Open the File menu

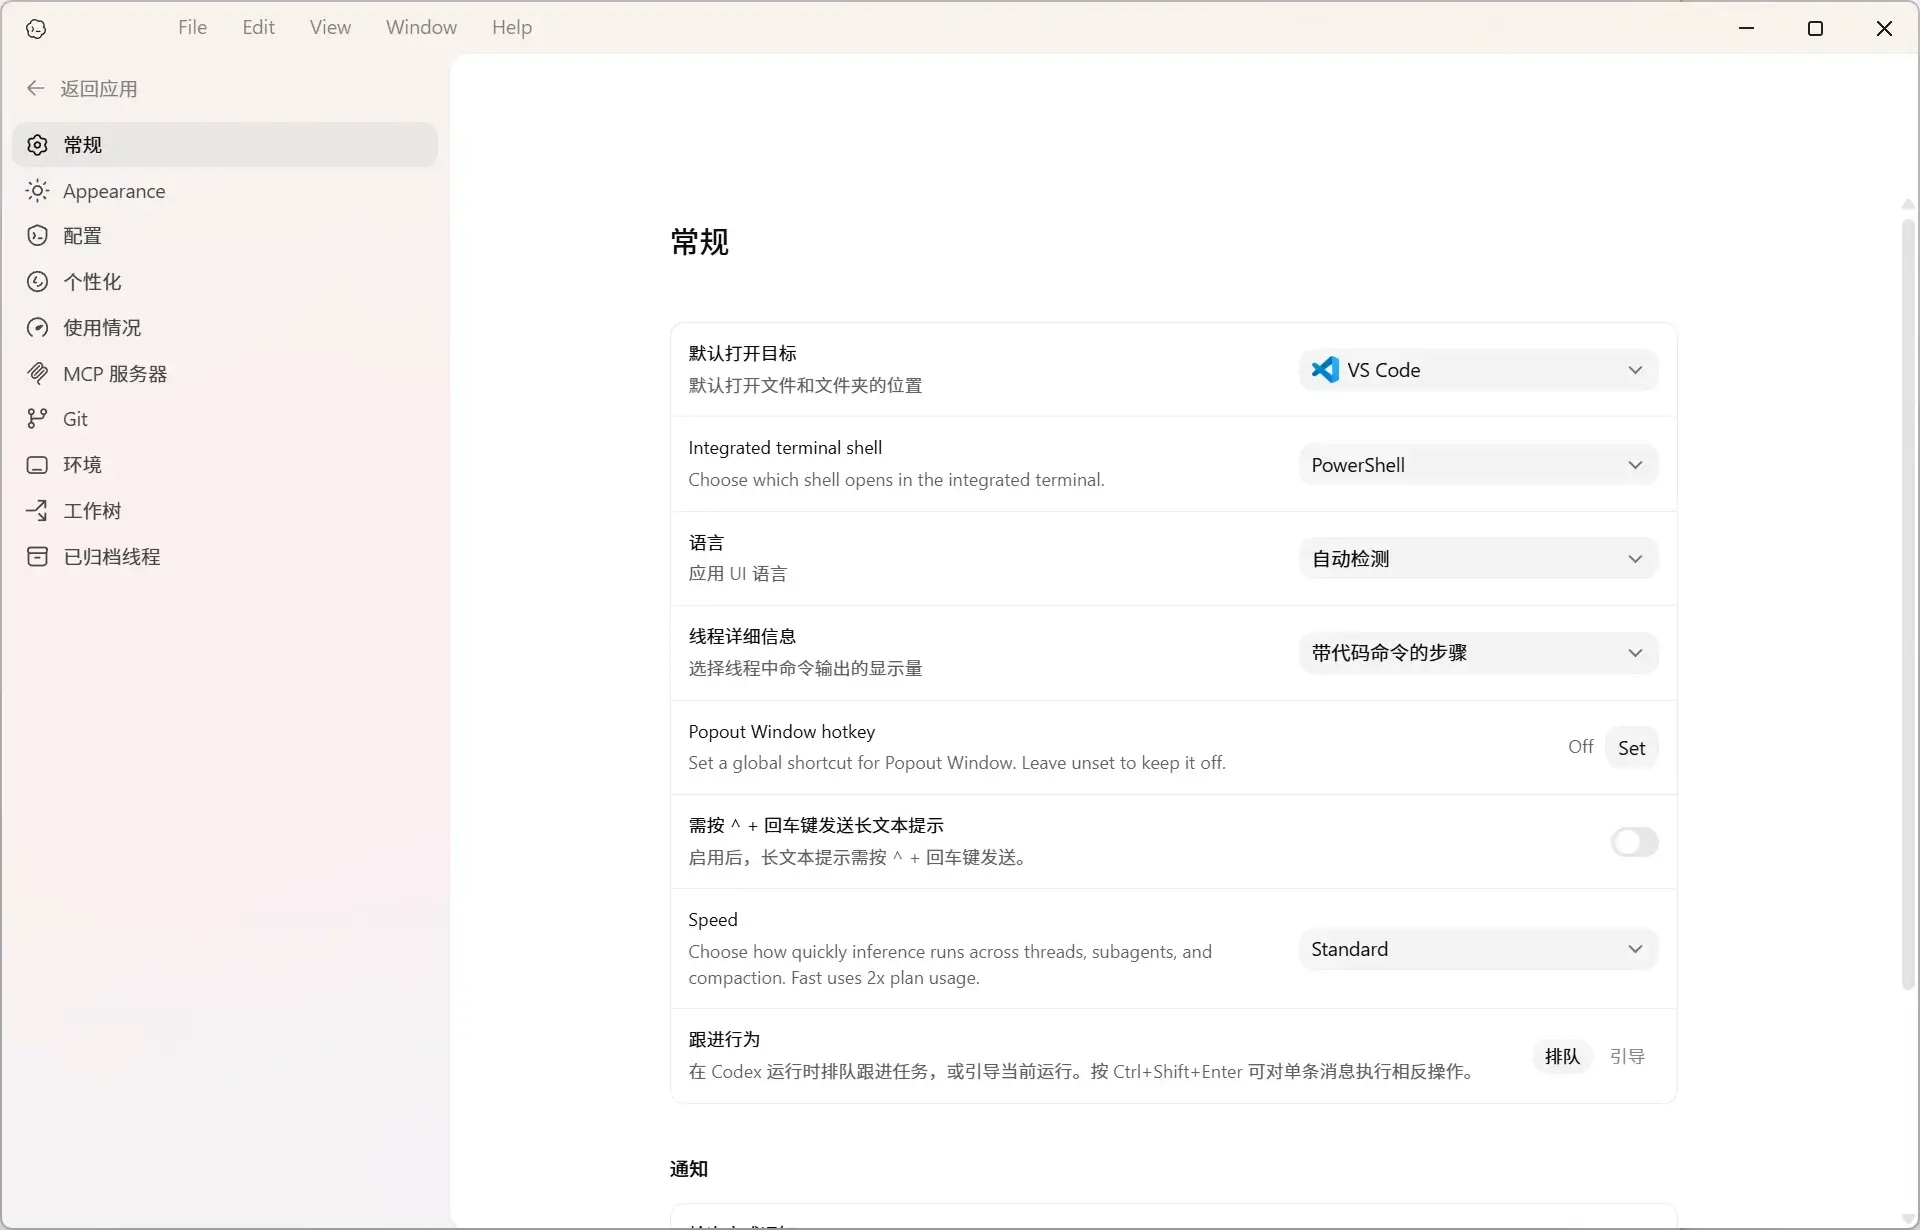pyautogui.click(x=192, y=27)
